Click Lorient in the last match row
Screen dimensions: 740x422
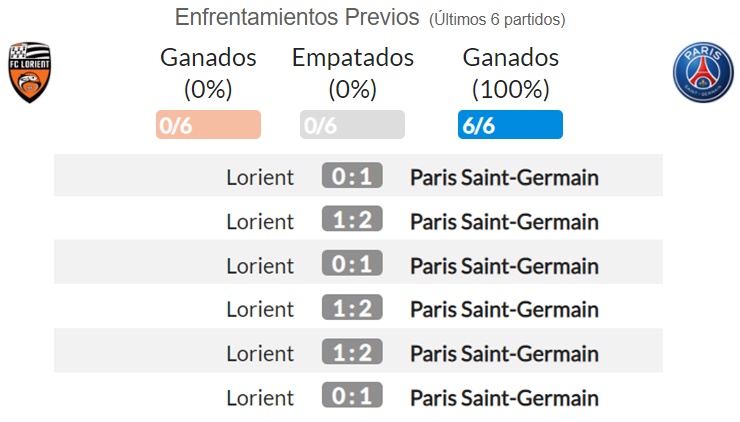pyautogui.click(x=260, y=398)
